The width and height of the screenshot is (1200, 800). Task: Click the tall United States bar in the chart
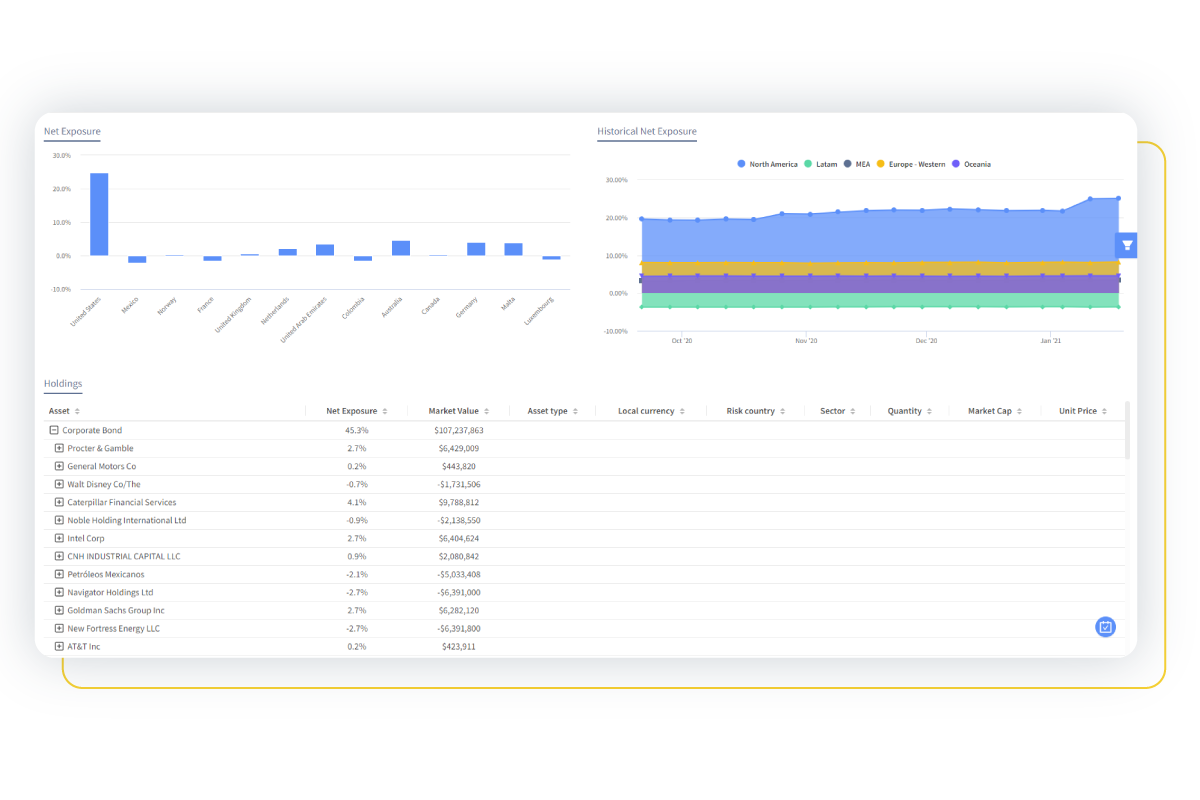(x=97, y=215)
